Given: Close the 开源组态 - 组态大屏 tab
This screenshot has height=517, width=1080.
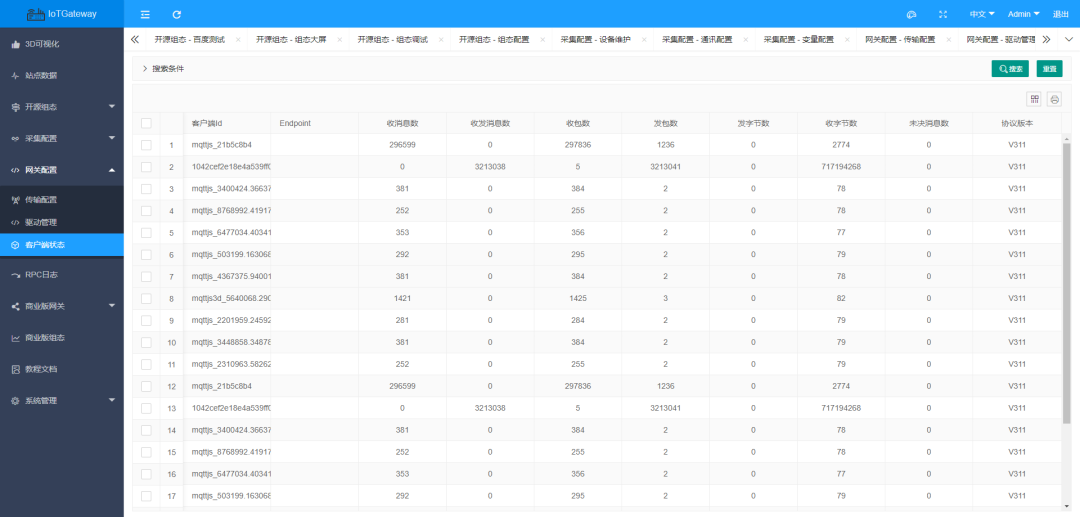Looking at the screenshot, I should (x=339, y=40).
